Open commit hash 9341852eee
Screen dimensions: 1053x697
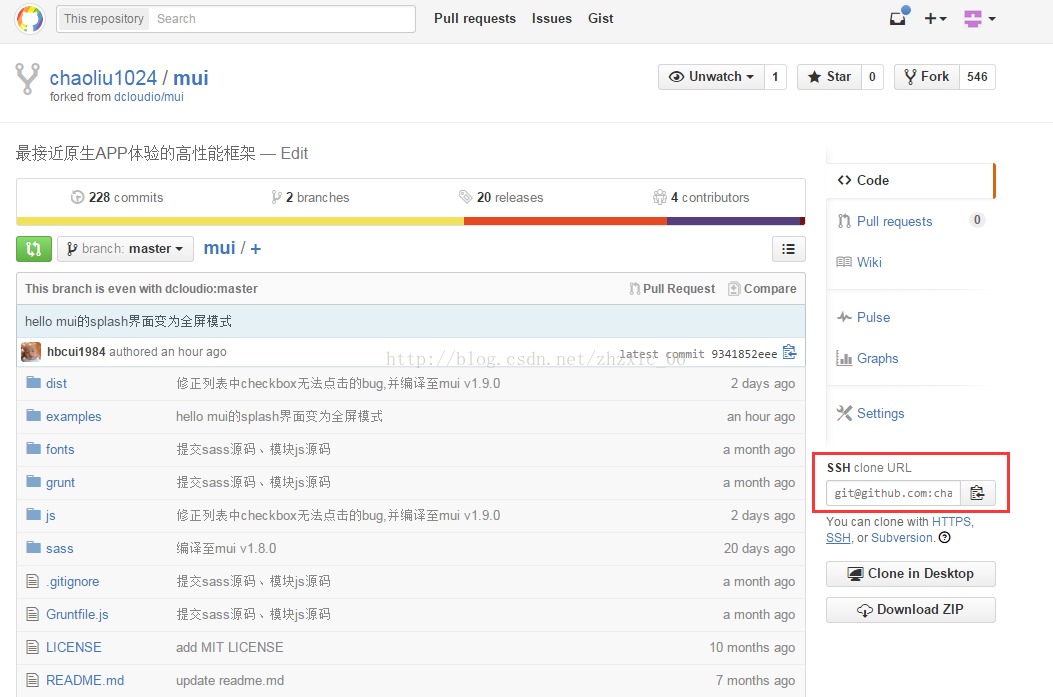pos(743,353)
